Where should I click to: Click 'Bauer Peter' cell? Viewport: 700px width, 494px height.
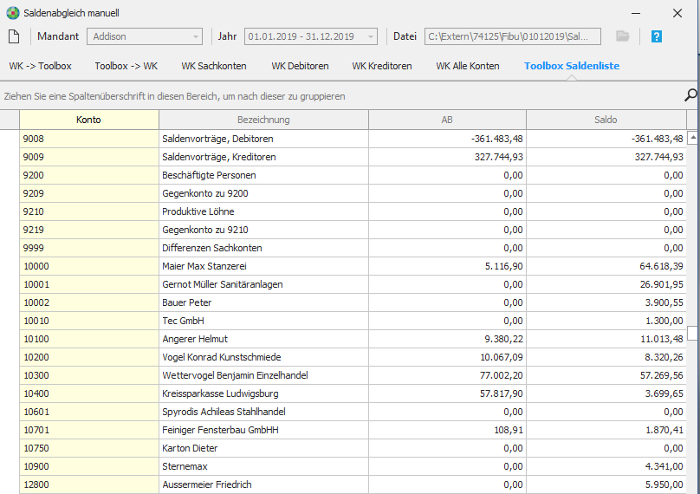[x=263, y=303]
